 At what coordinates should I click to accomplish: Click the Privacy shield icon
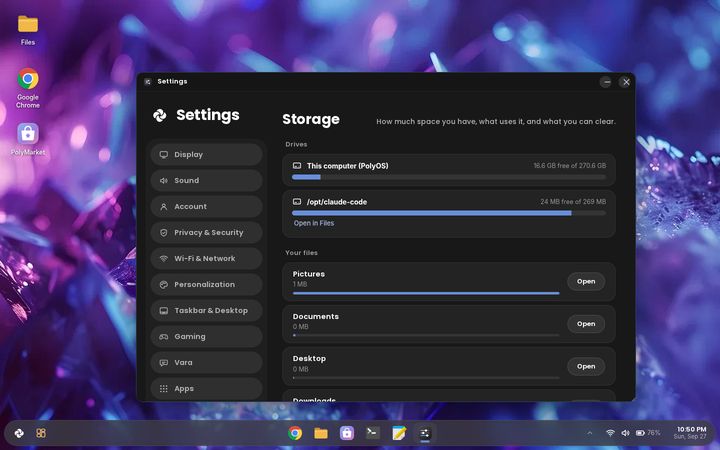click(x=163, y=232)
